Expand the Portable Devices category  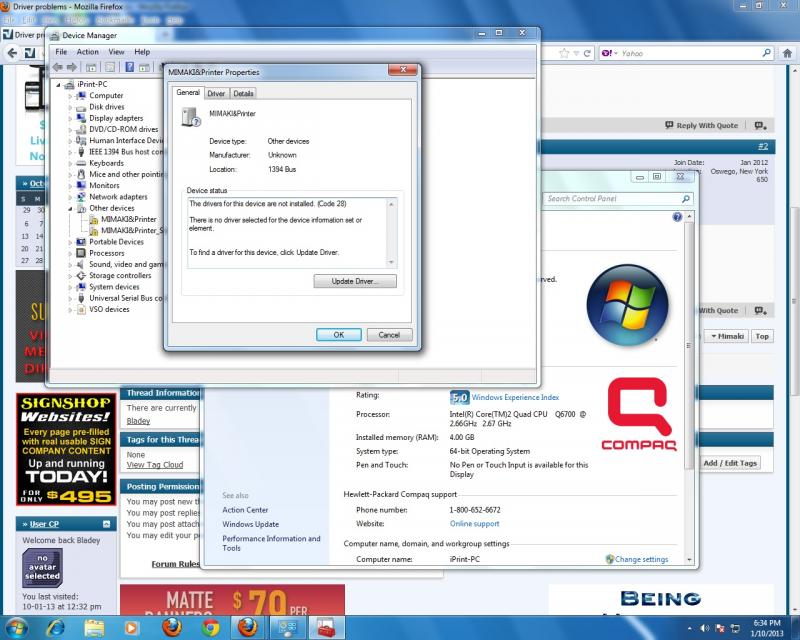(70, 242)
